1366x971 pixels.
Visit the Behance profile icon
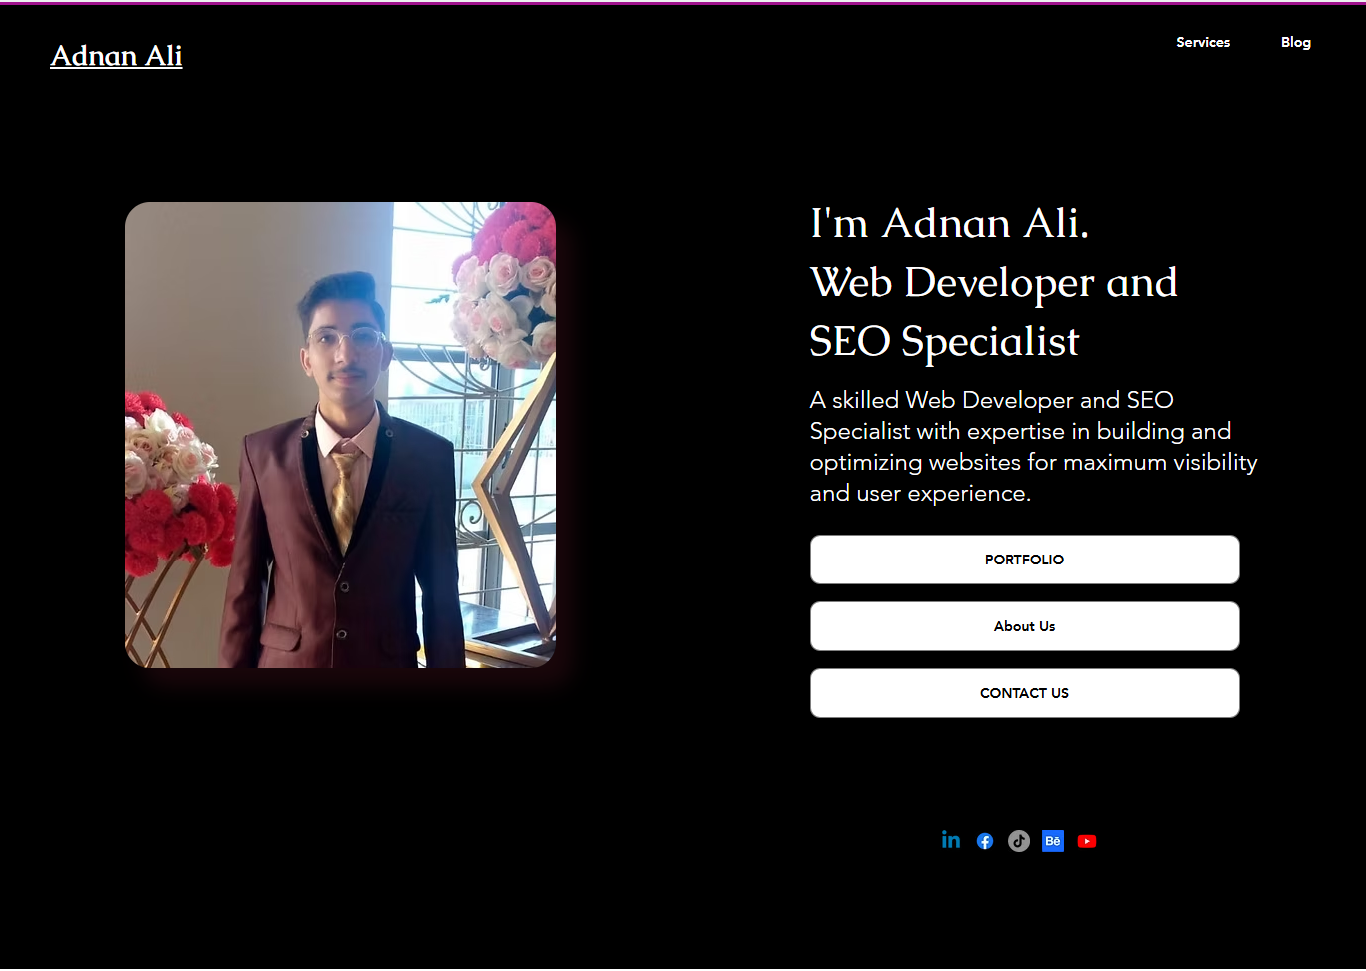click(x=1053, y=841)
